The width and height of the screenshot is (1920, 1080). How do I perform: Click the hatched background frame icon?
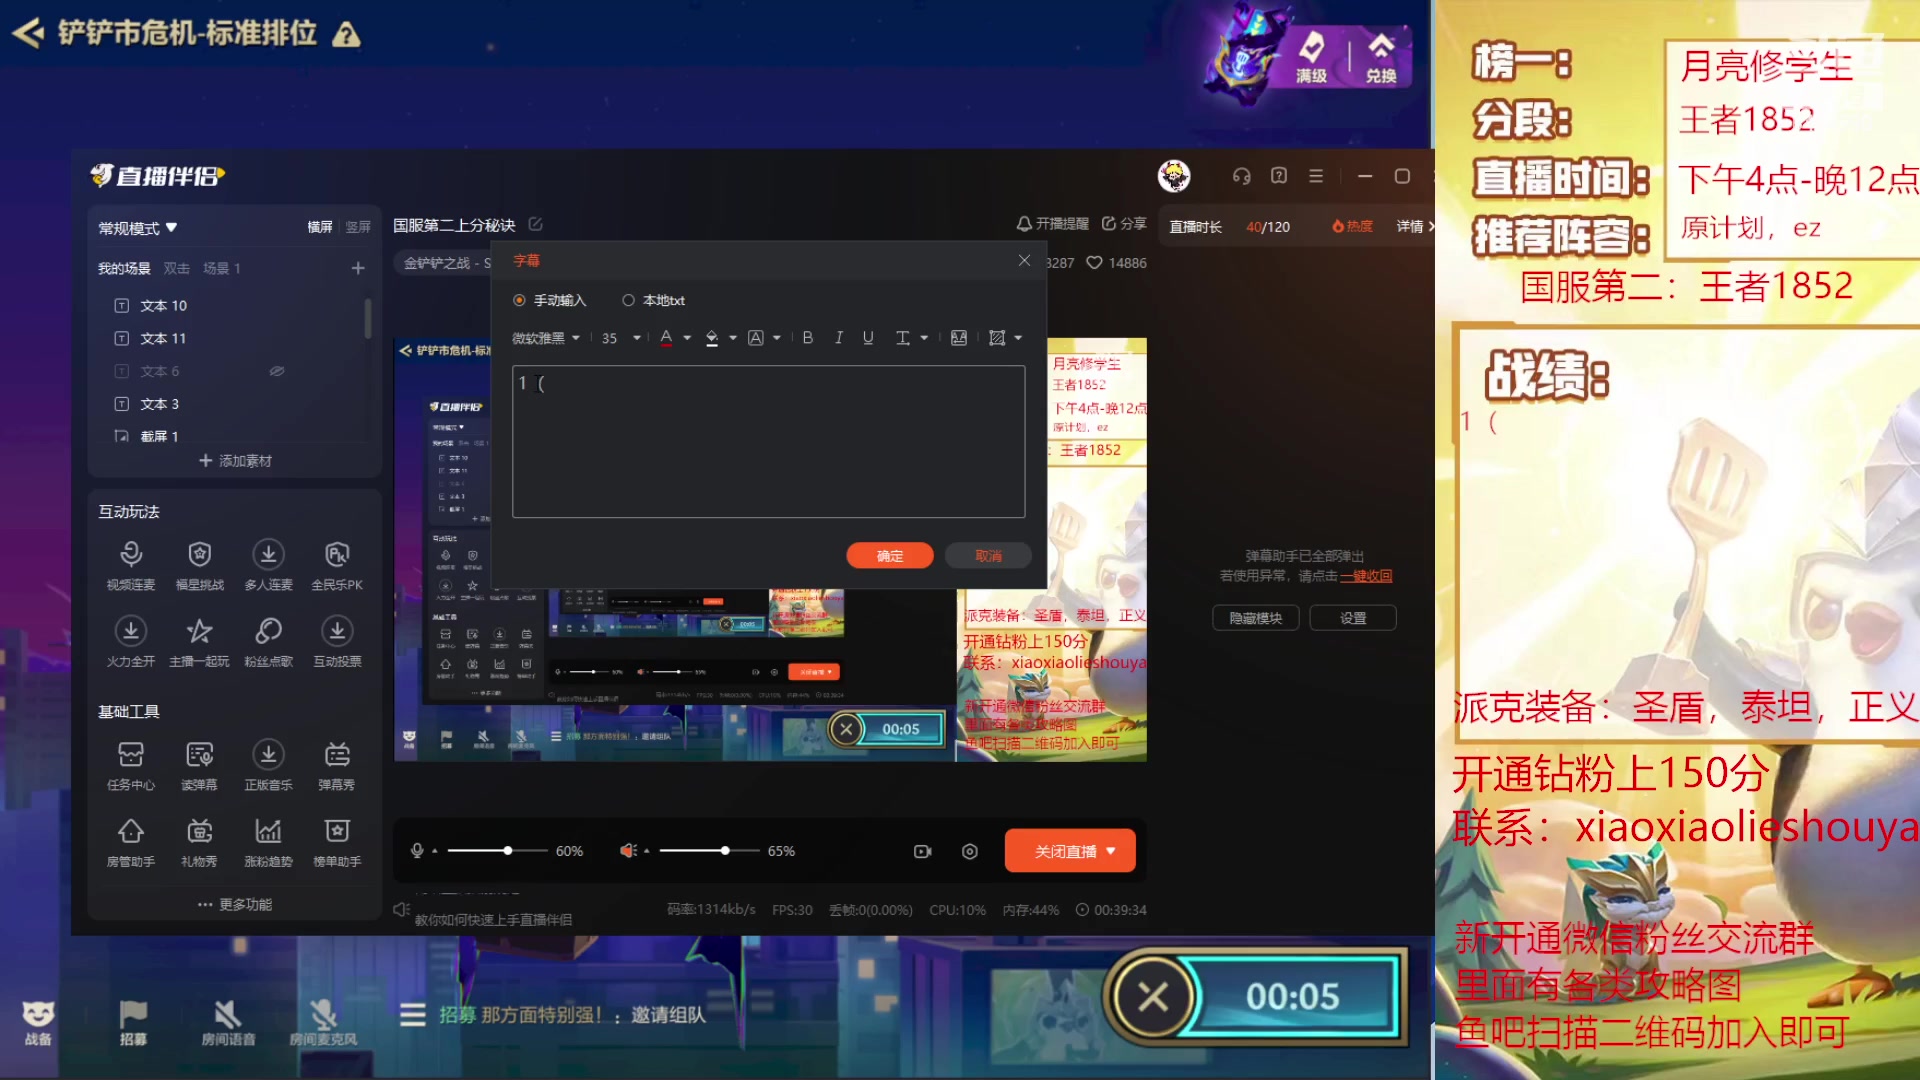click(x=997, y=338)
